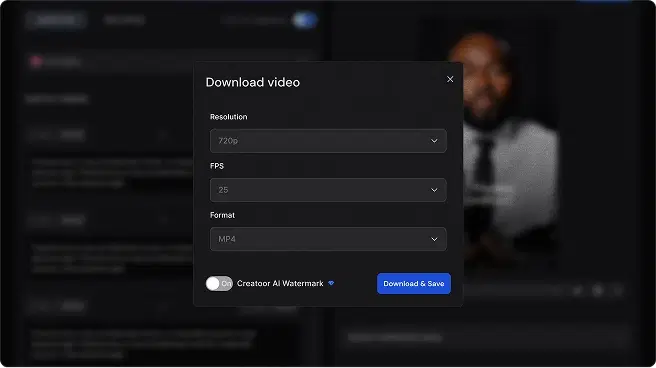Click the blue diamond premium icon

coord(331,283)
